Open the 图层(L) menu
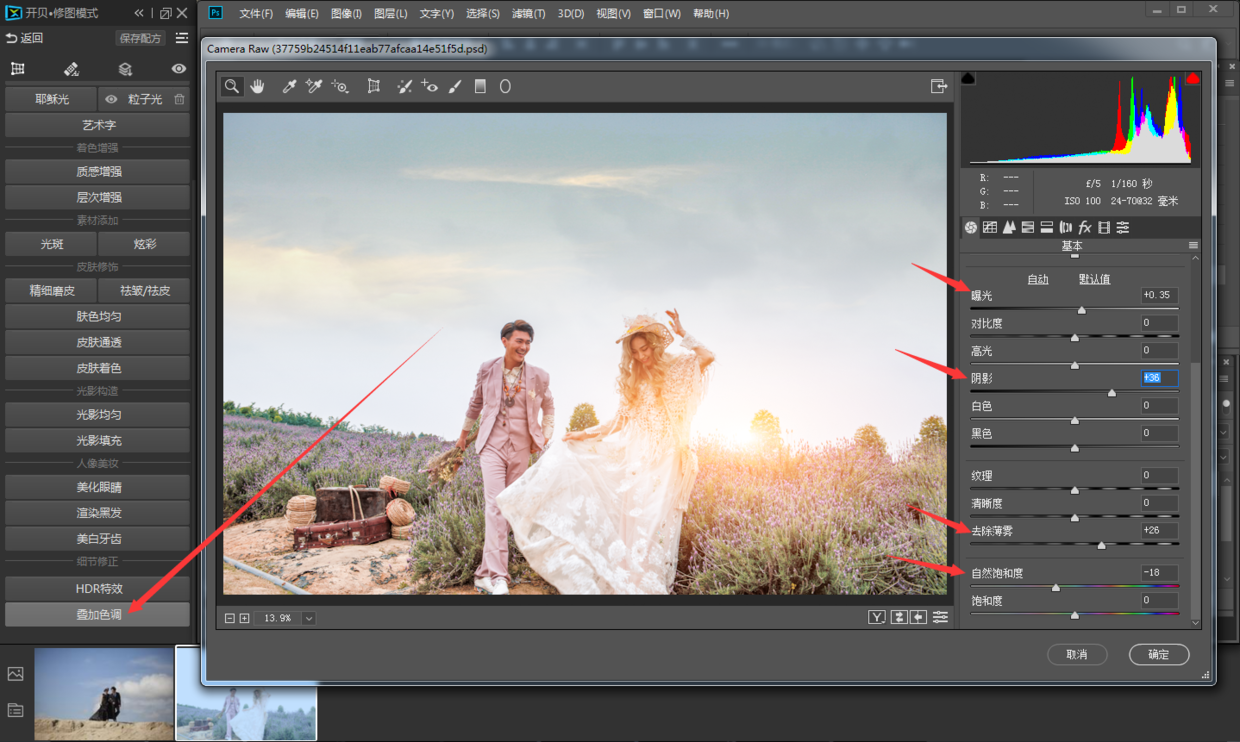 (x=390, y=14)
